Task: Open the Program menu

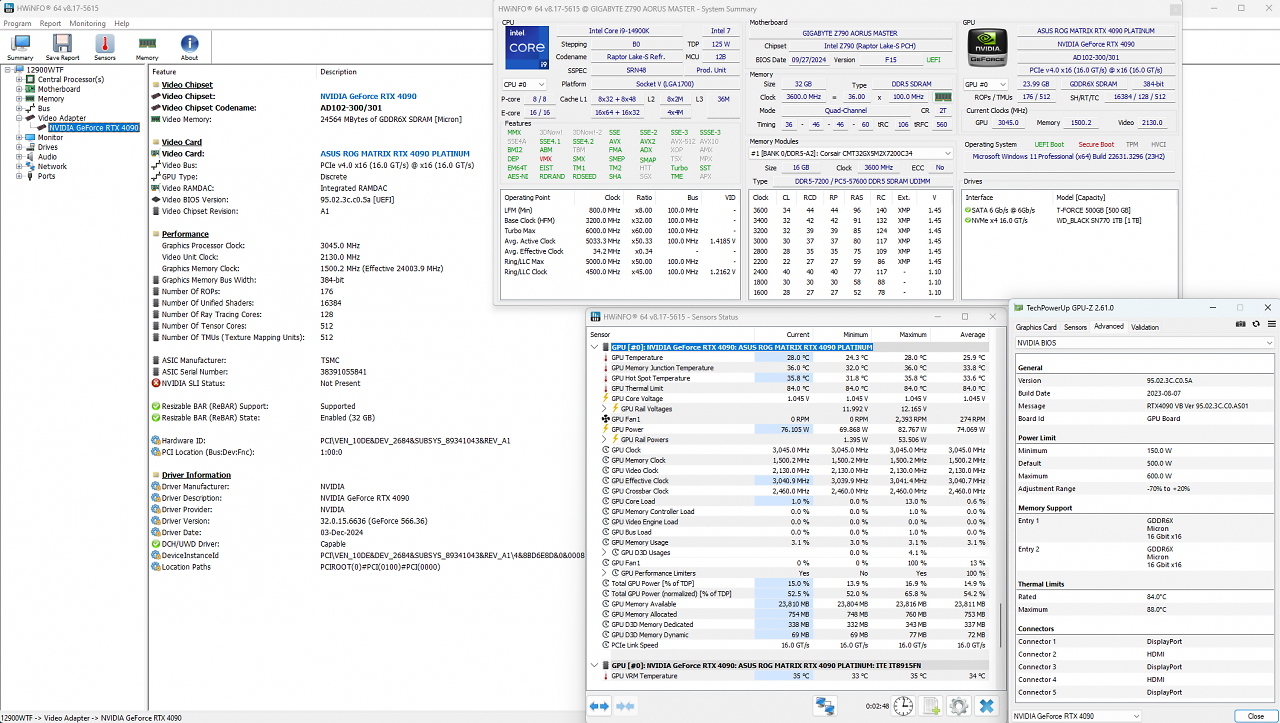Action: 17,23
